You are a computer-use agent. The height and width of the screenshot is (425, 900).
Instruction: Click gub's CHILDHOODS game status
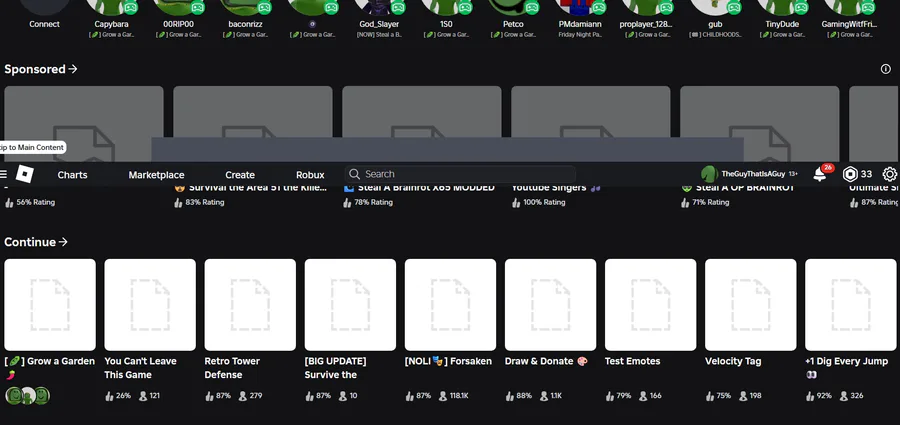[715, 34]
